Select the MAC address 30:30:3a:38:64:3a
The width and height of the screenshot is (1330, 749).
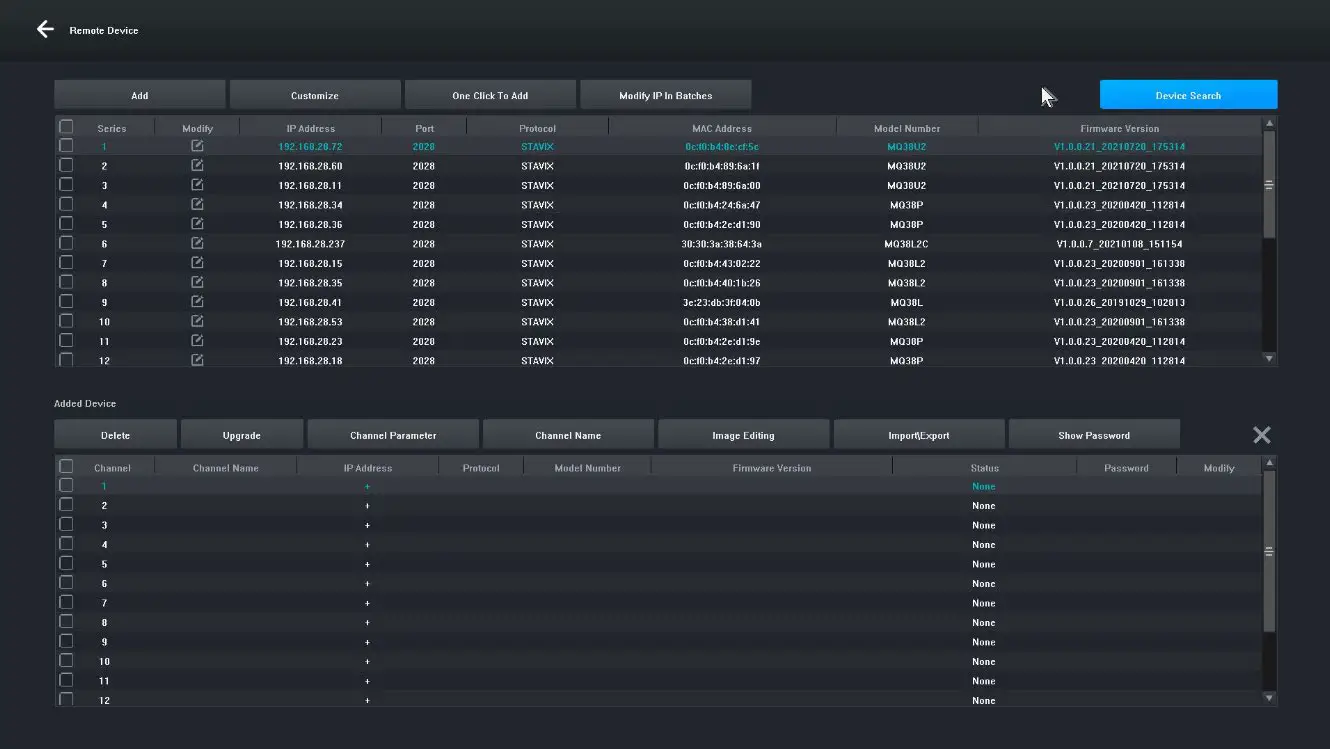coord(722,244)
